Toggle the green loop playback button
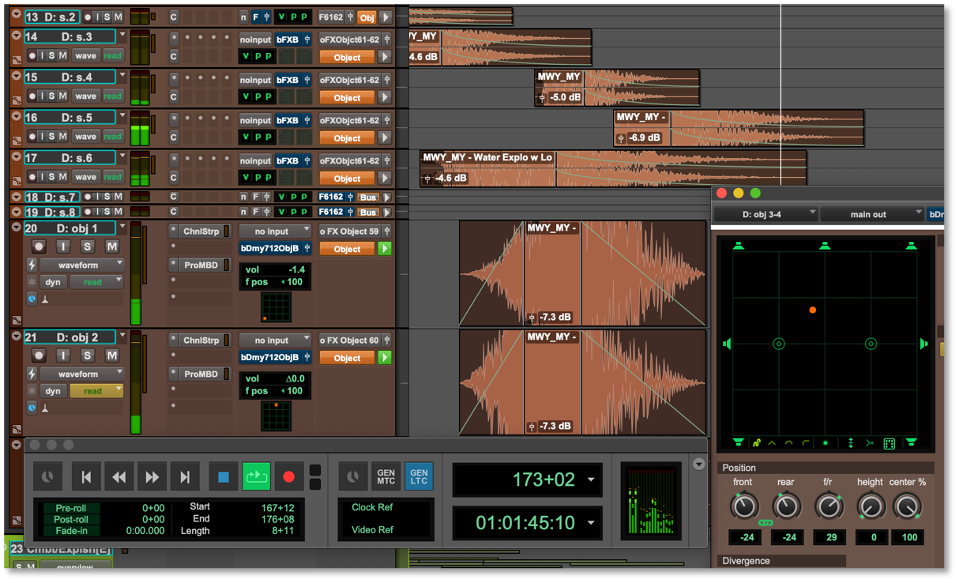The height and width of the screenshot is (583, 960). (257, 477)
